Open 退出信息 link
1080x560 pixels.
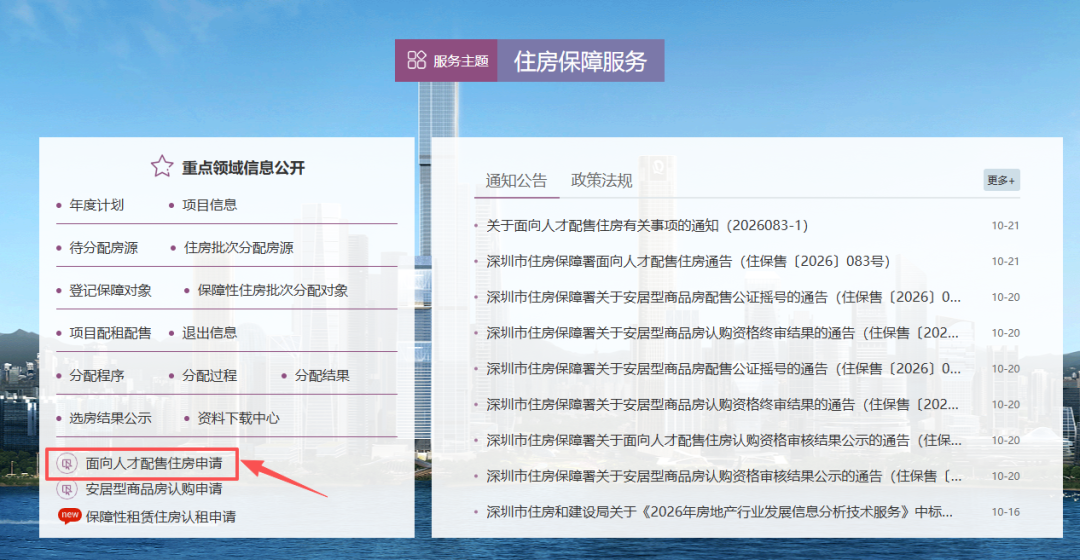209,333
